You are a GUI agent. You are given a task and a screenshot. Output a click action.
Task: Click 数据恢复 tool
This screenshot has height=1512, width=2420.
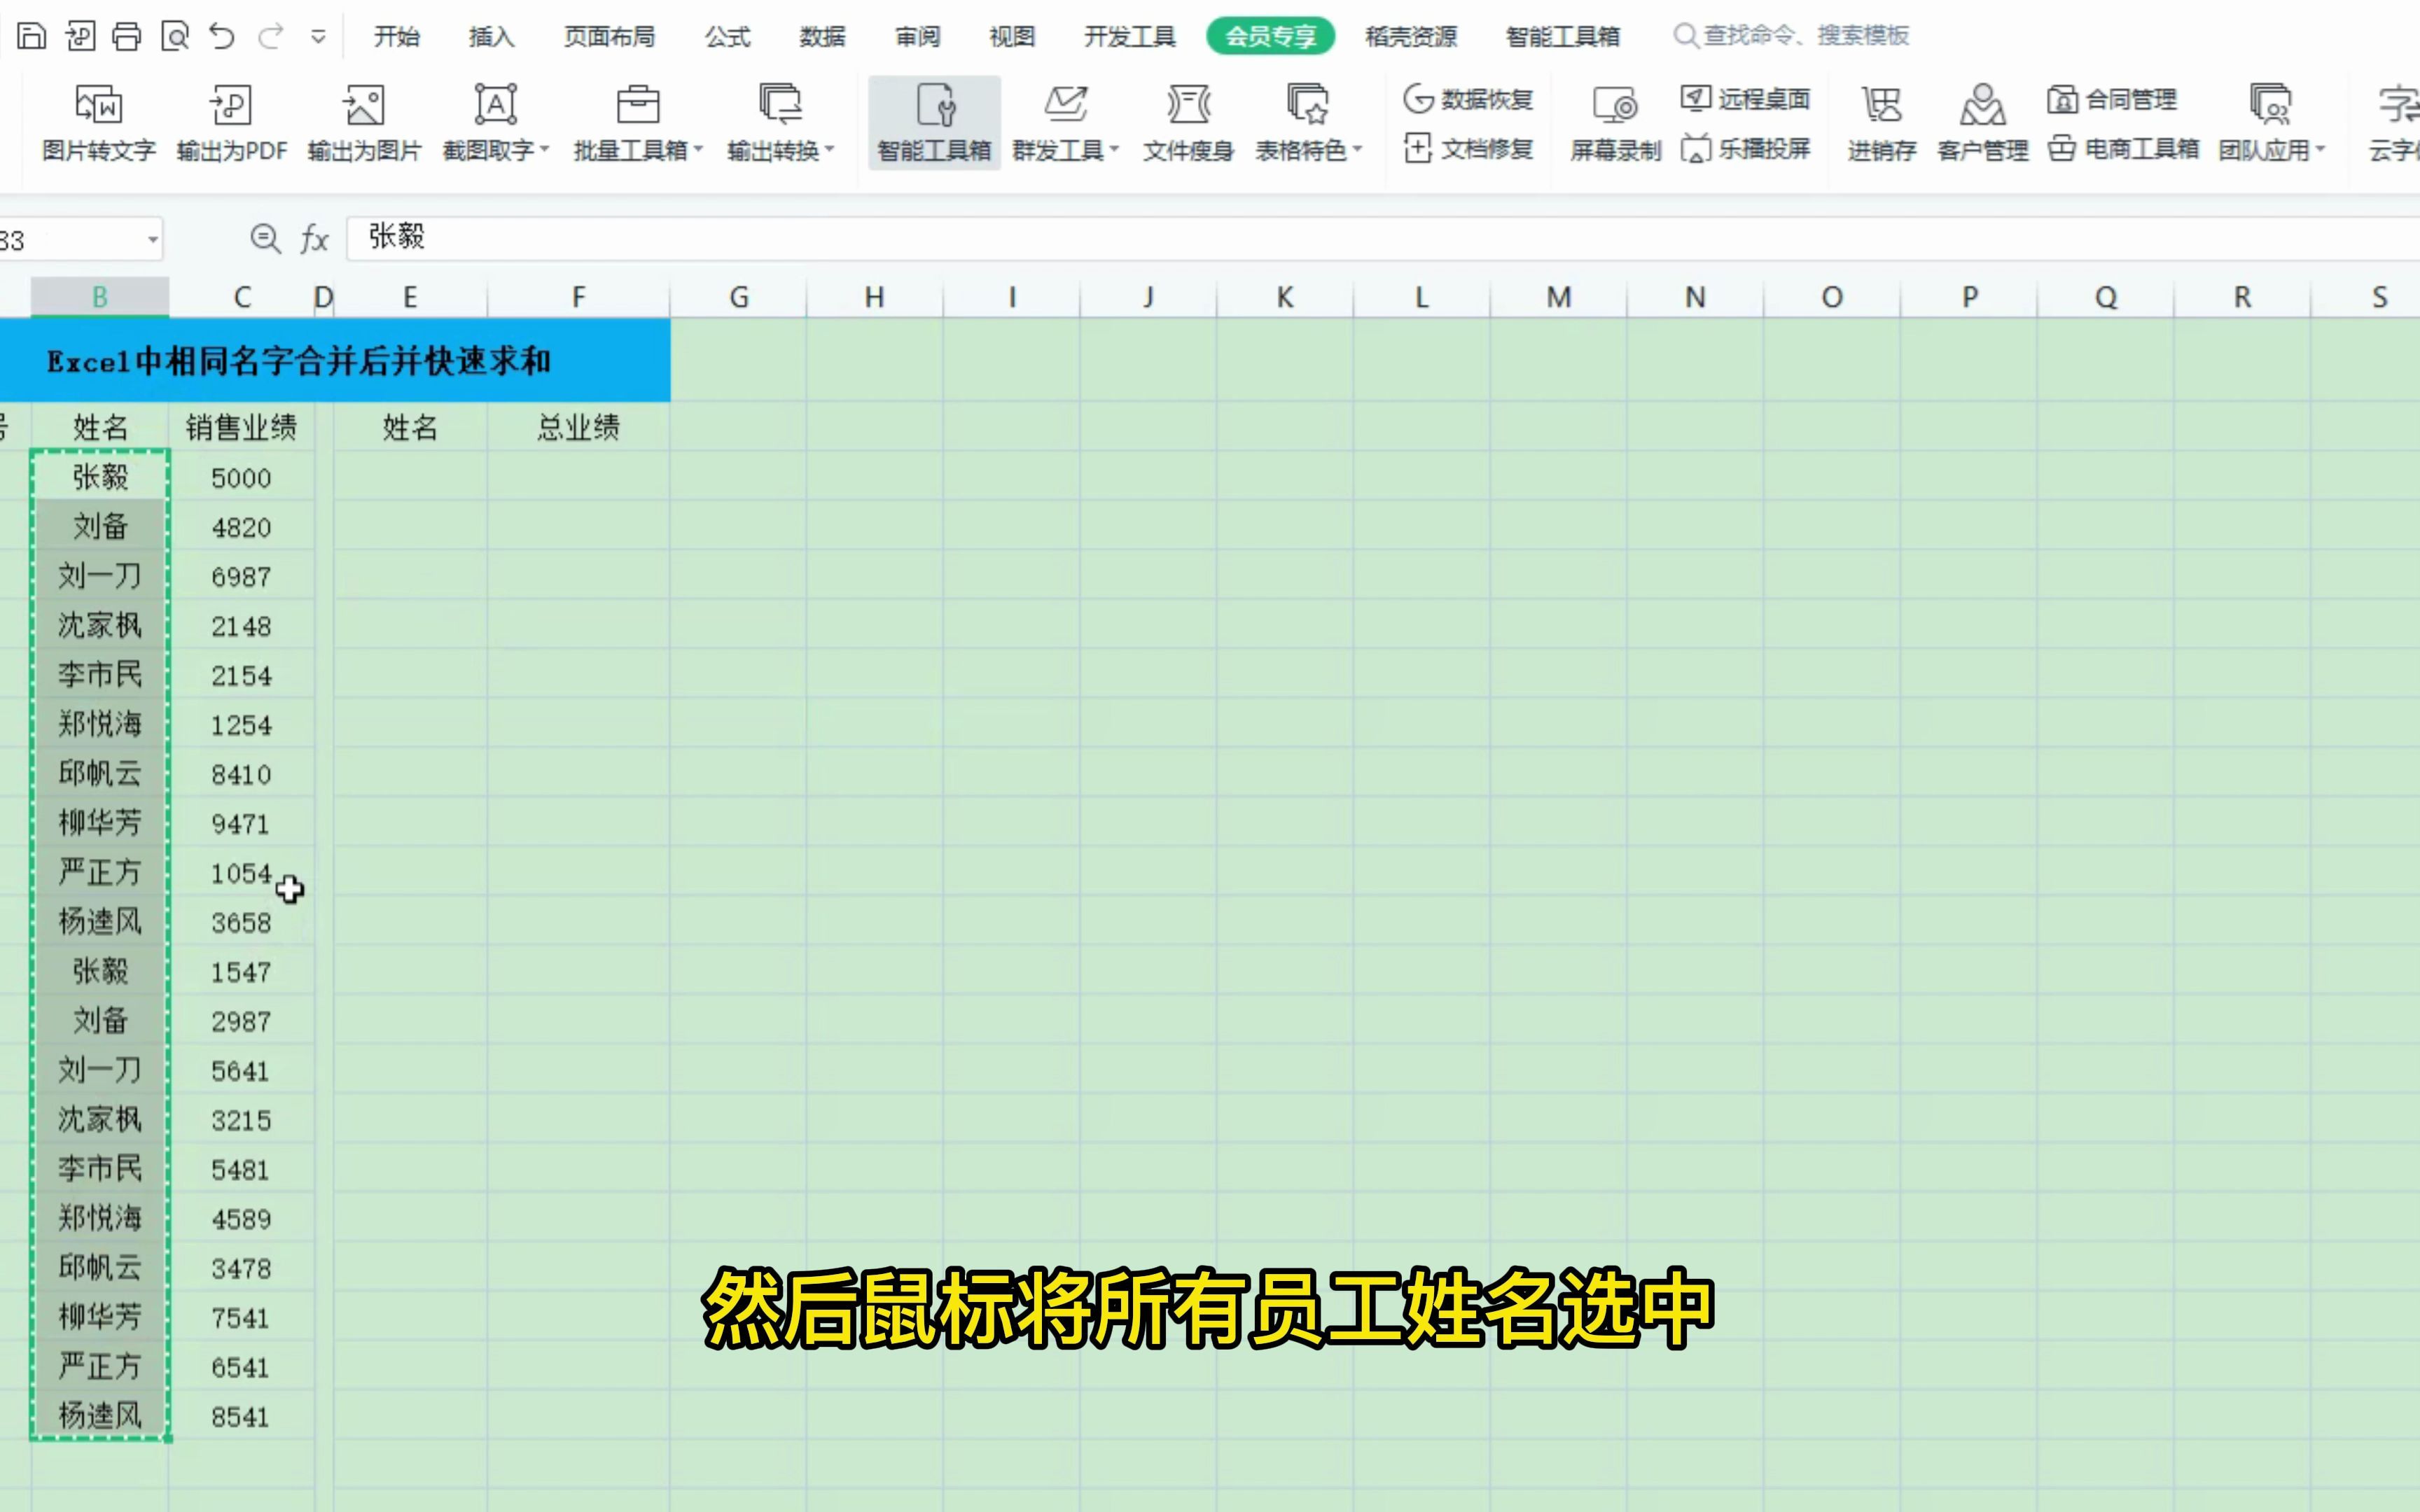[x=1468, y=99]
